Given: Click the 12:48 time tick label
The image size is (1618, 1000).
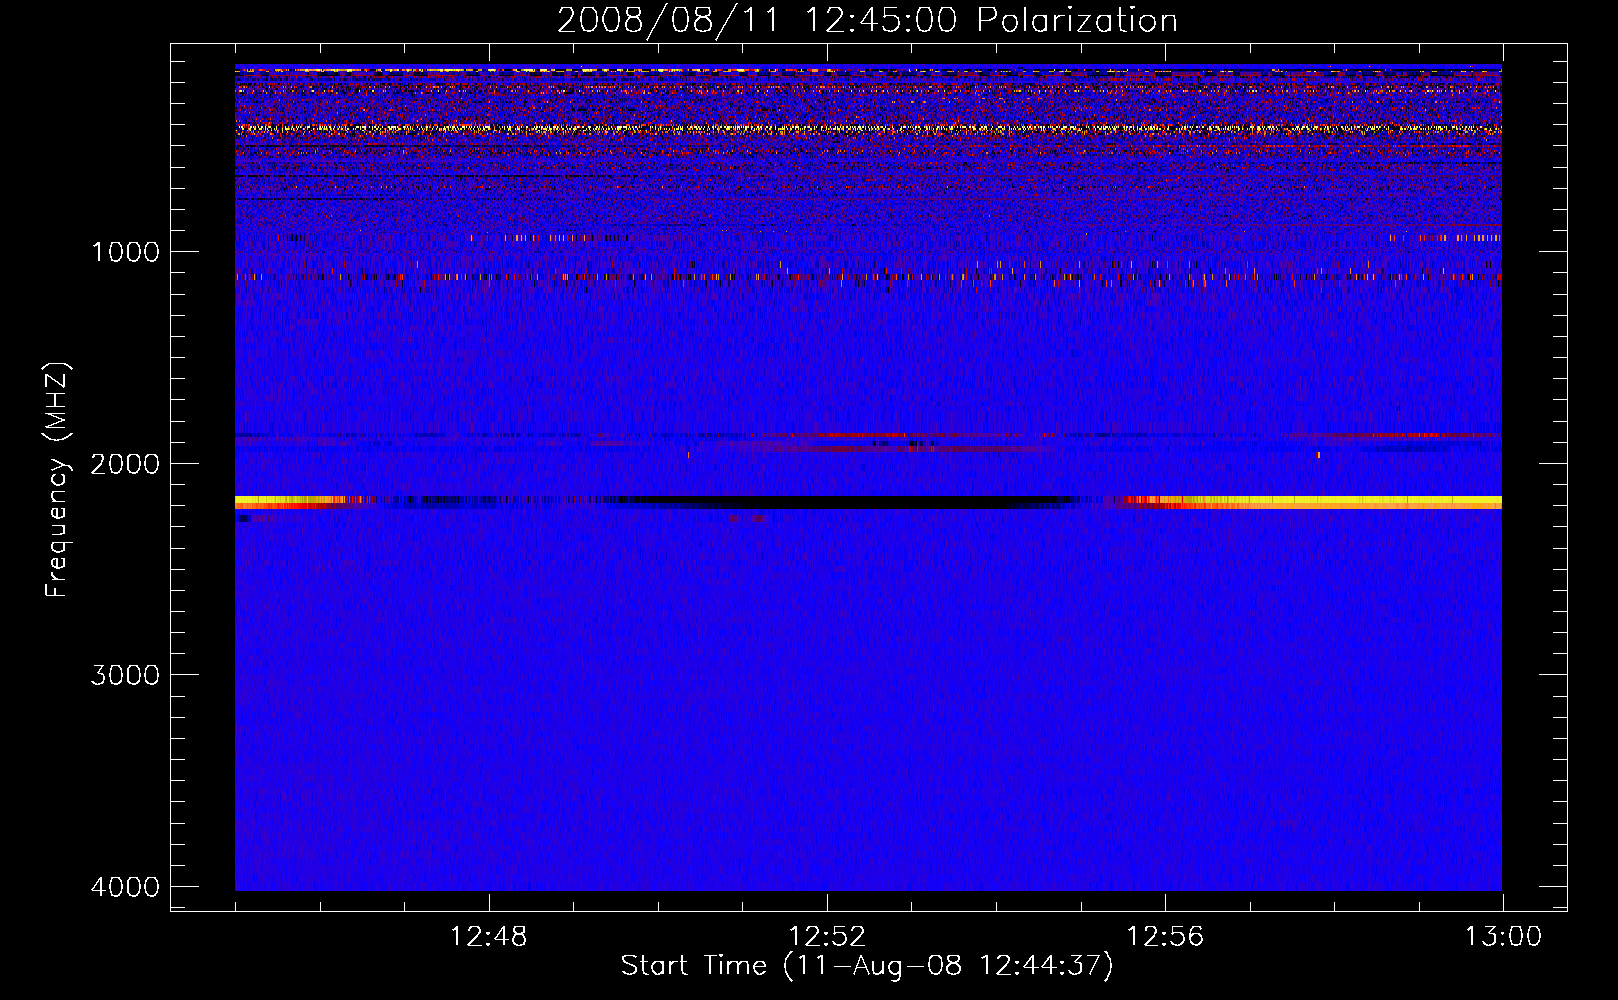Looking at the screenshot, I should coord(489,937).
